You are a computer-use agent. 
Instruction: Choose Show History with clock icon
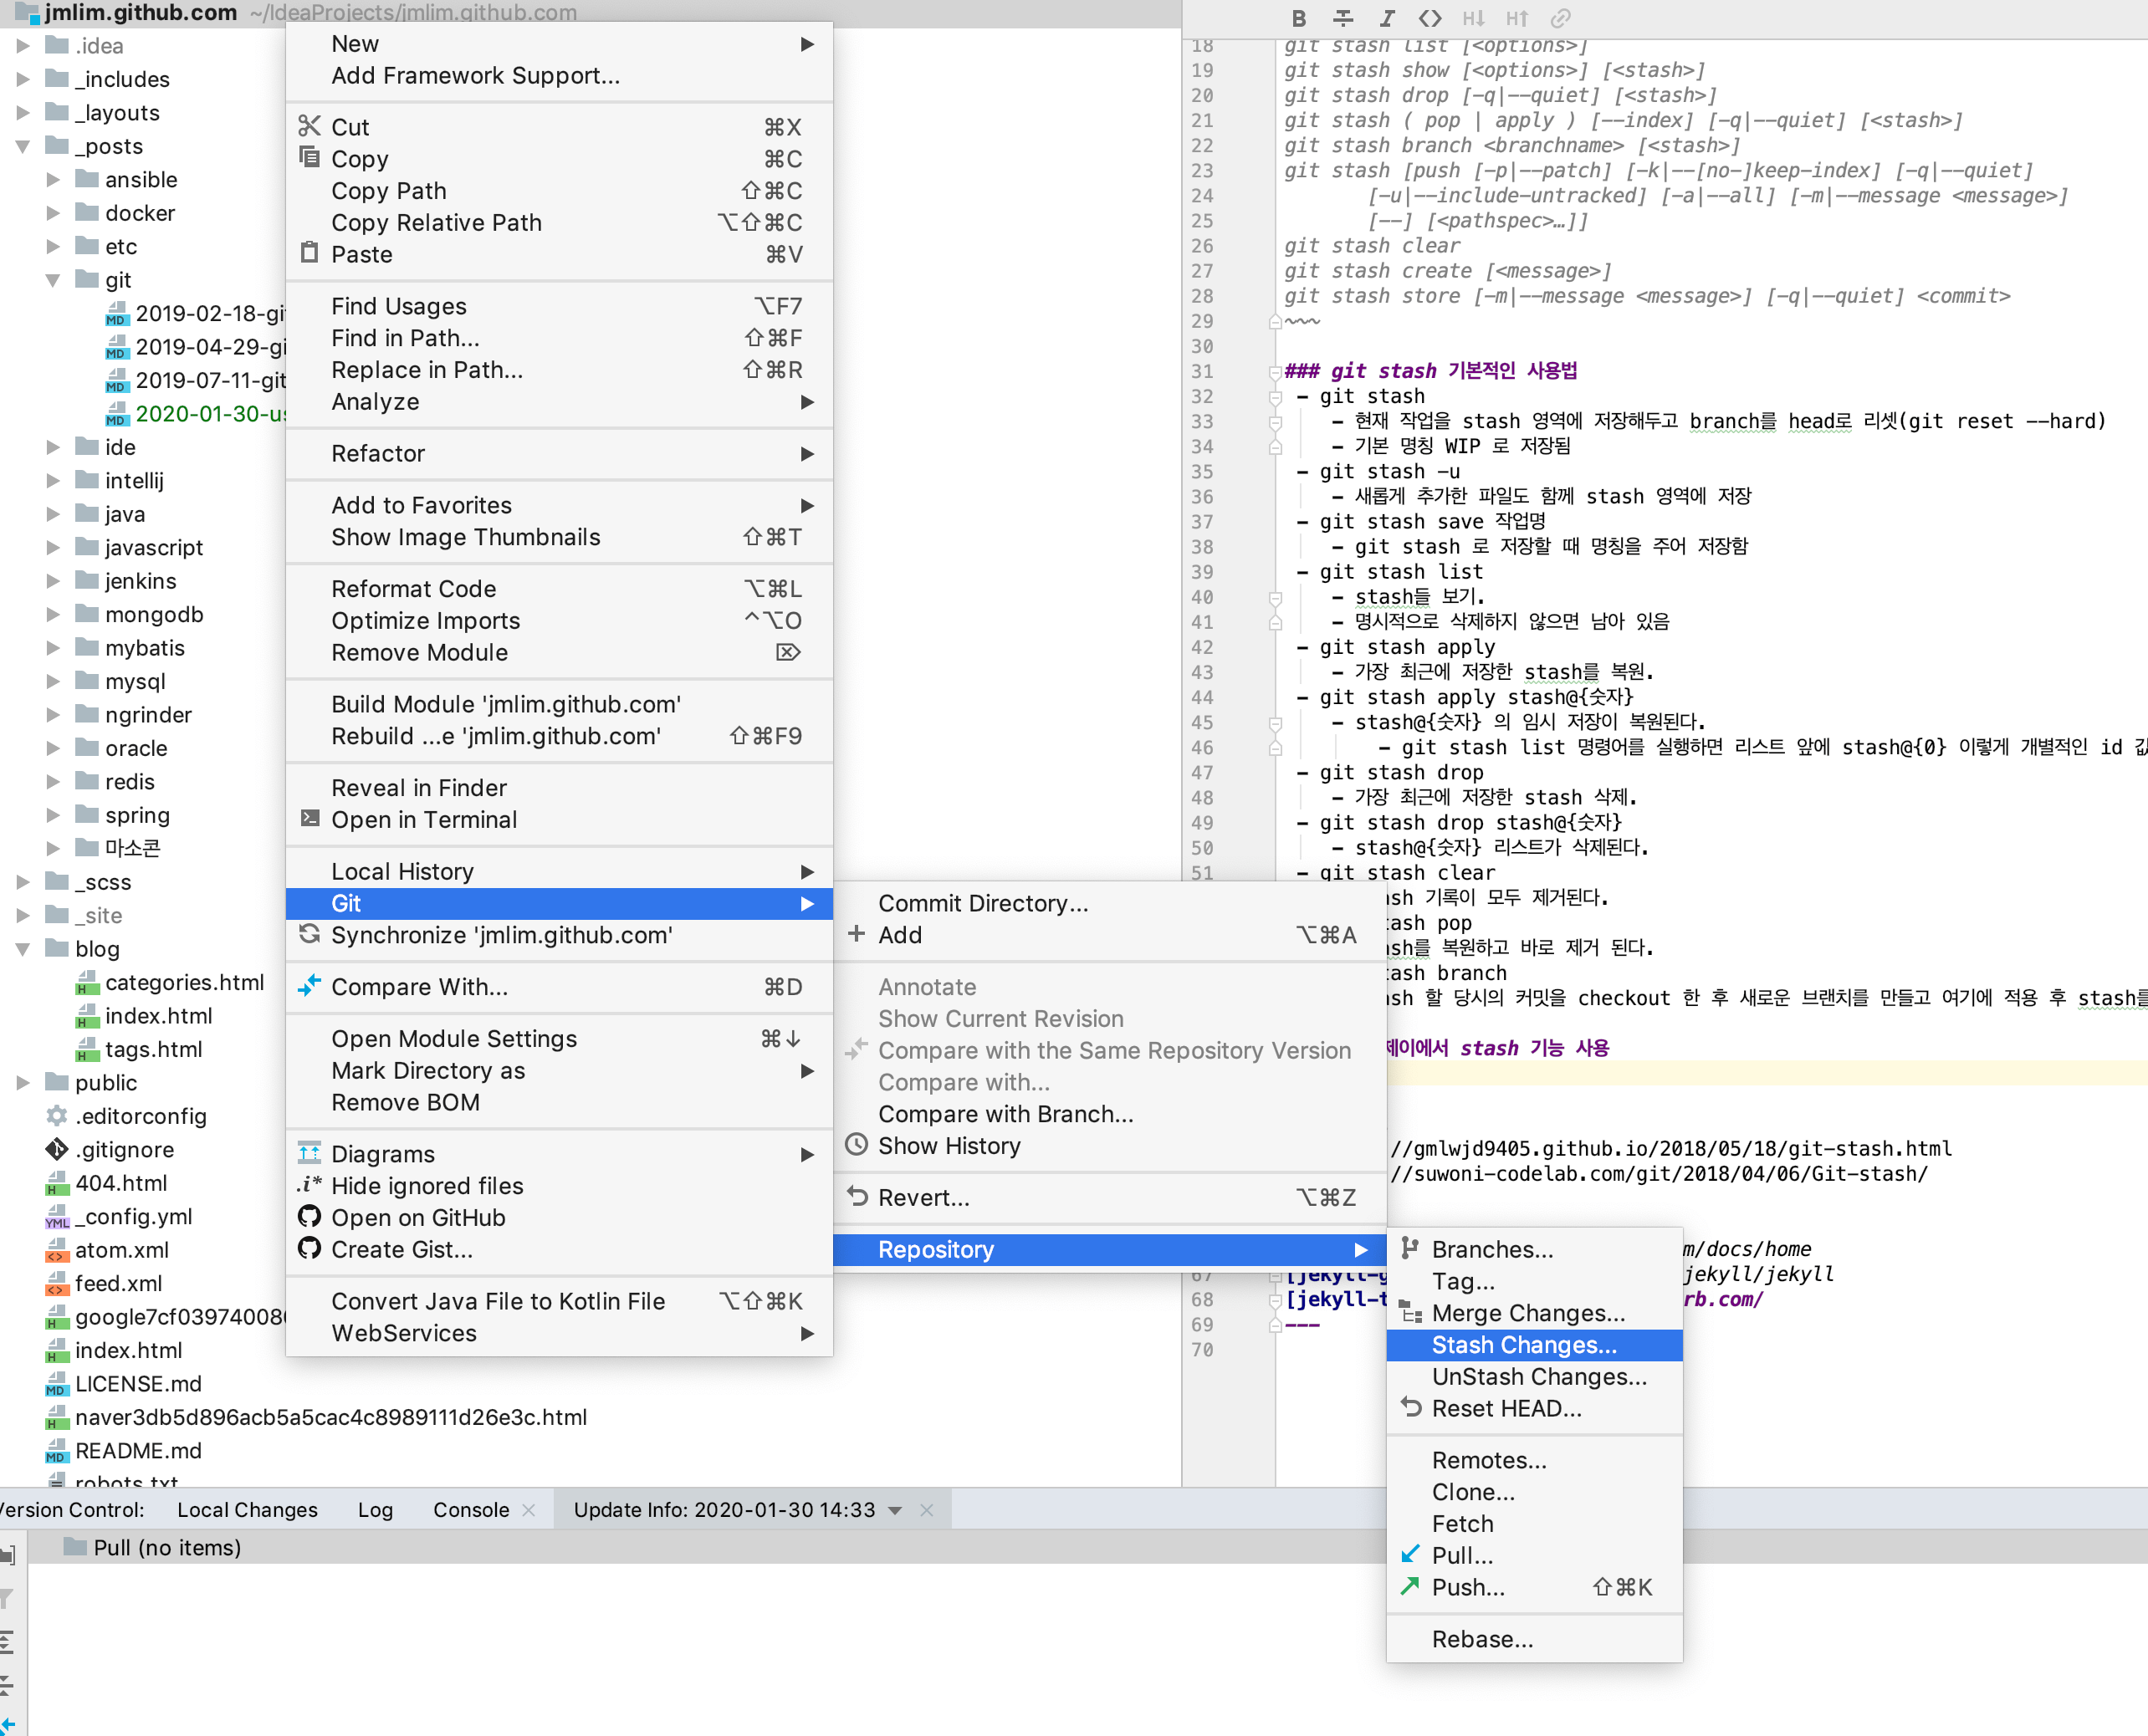click(x=948, y=1145)
